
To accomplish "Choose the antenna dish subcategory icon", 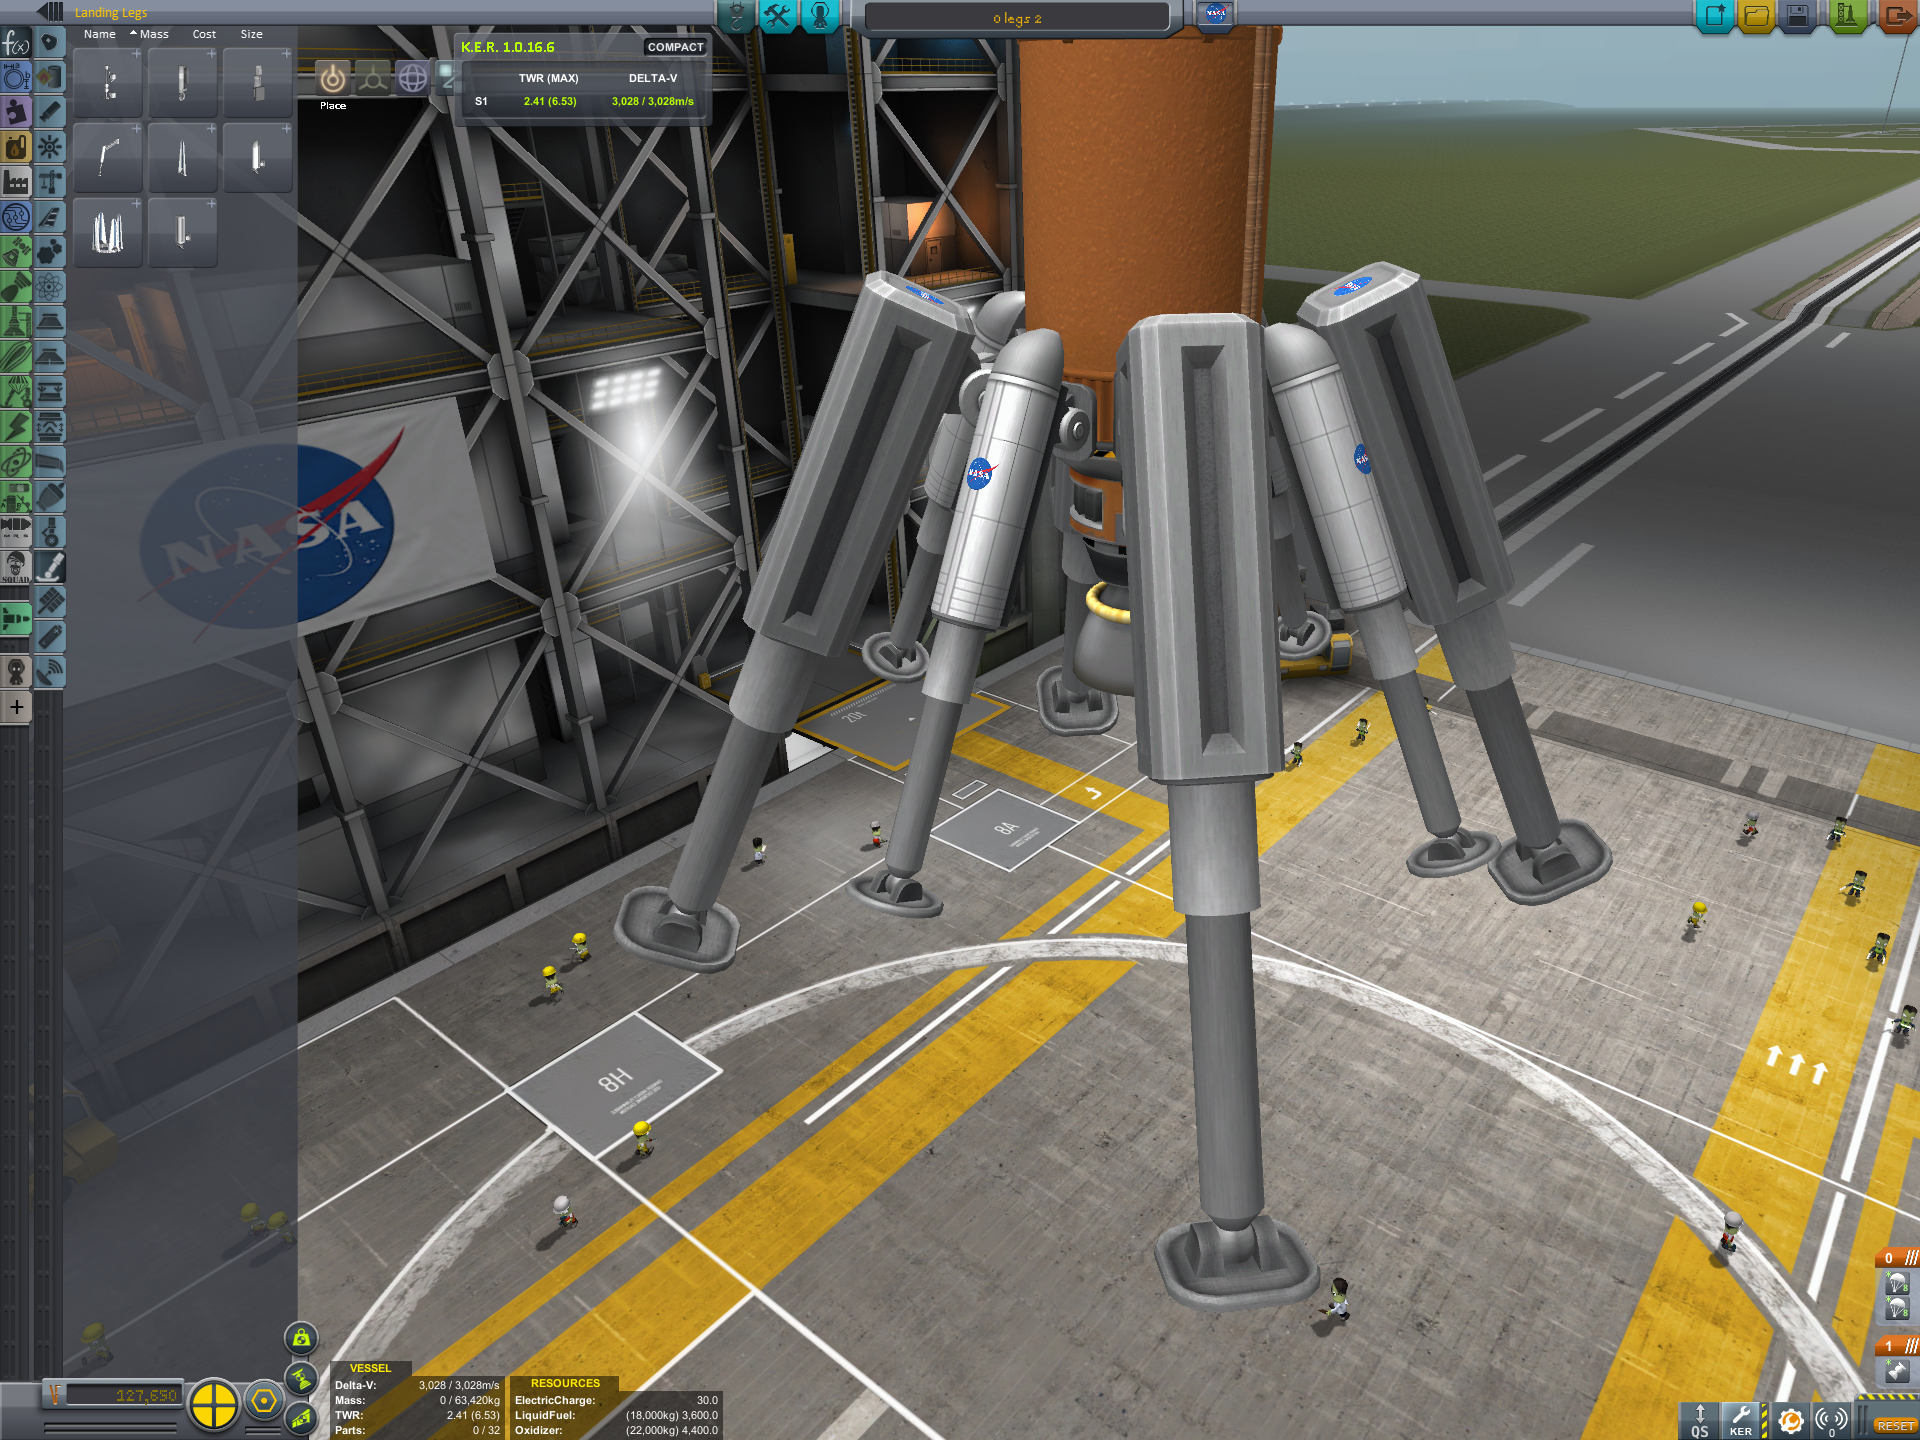I will click(50, 672).
